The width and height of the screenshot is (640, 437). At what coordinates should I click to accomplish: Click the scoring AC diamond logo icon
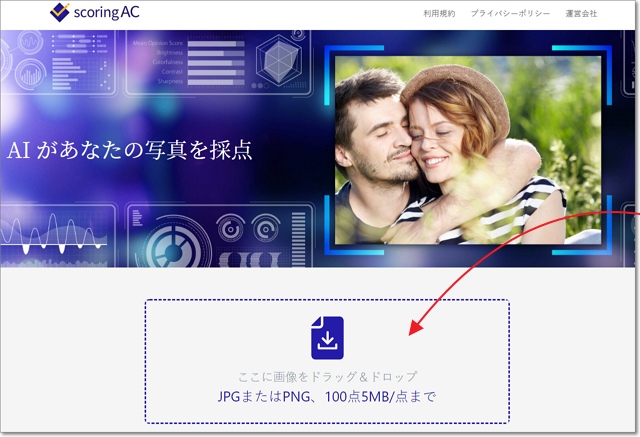62,13
